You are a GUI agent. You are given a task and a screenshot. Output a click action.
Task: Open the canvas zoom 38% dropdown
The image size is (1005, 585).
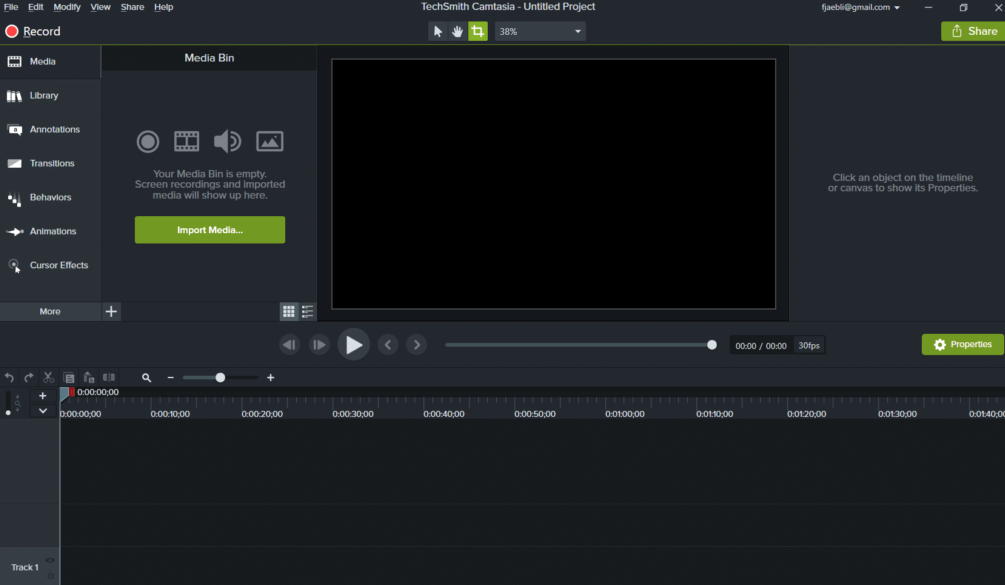[540, 31]
